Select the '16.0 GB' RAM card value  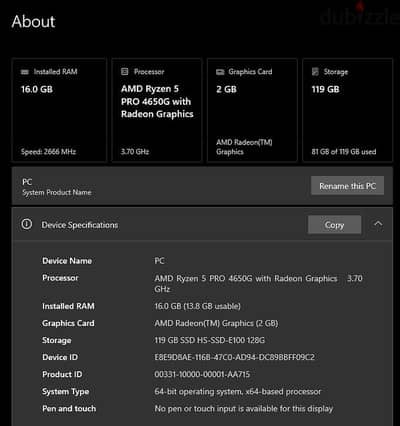pos(37,89)
